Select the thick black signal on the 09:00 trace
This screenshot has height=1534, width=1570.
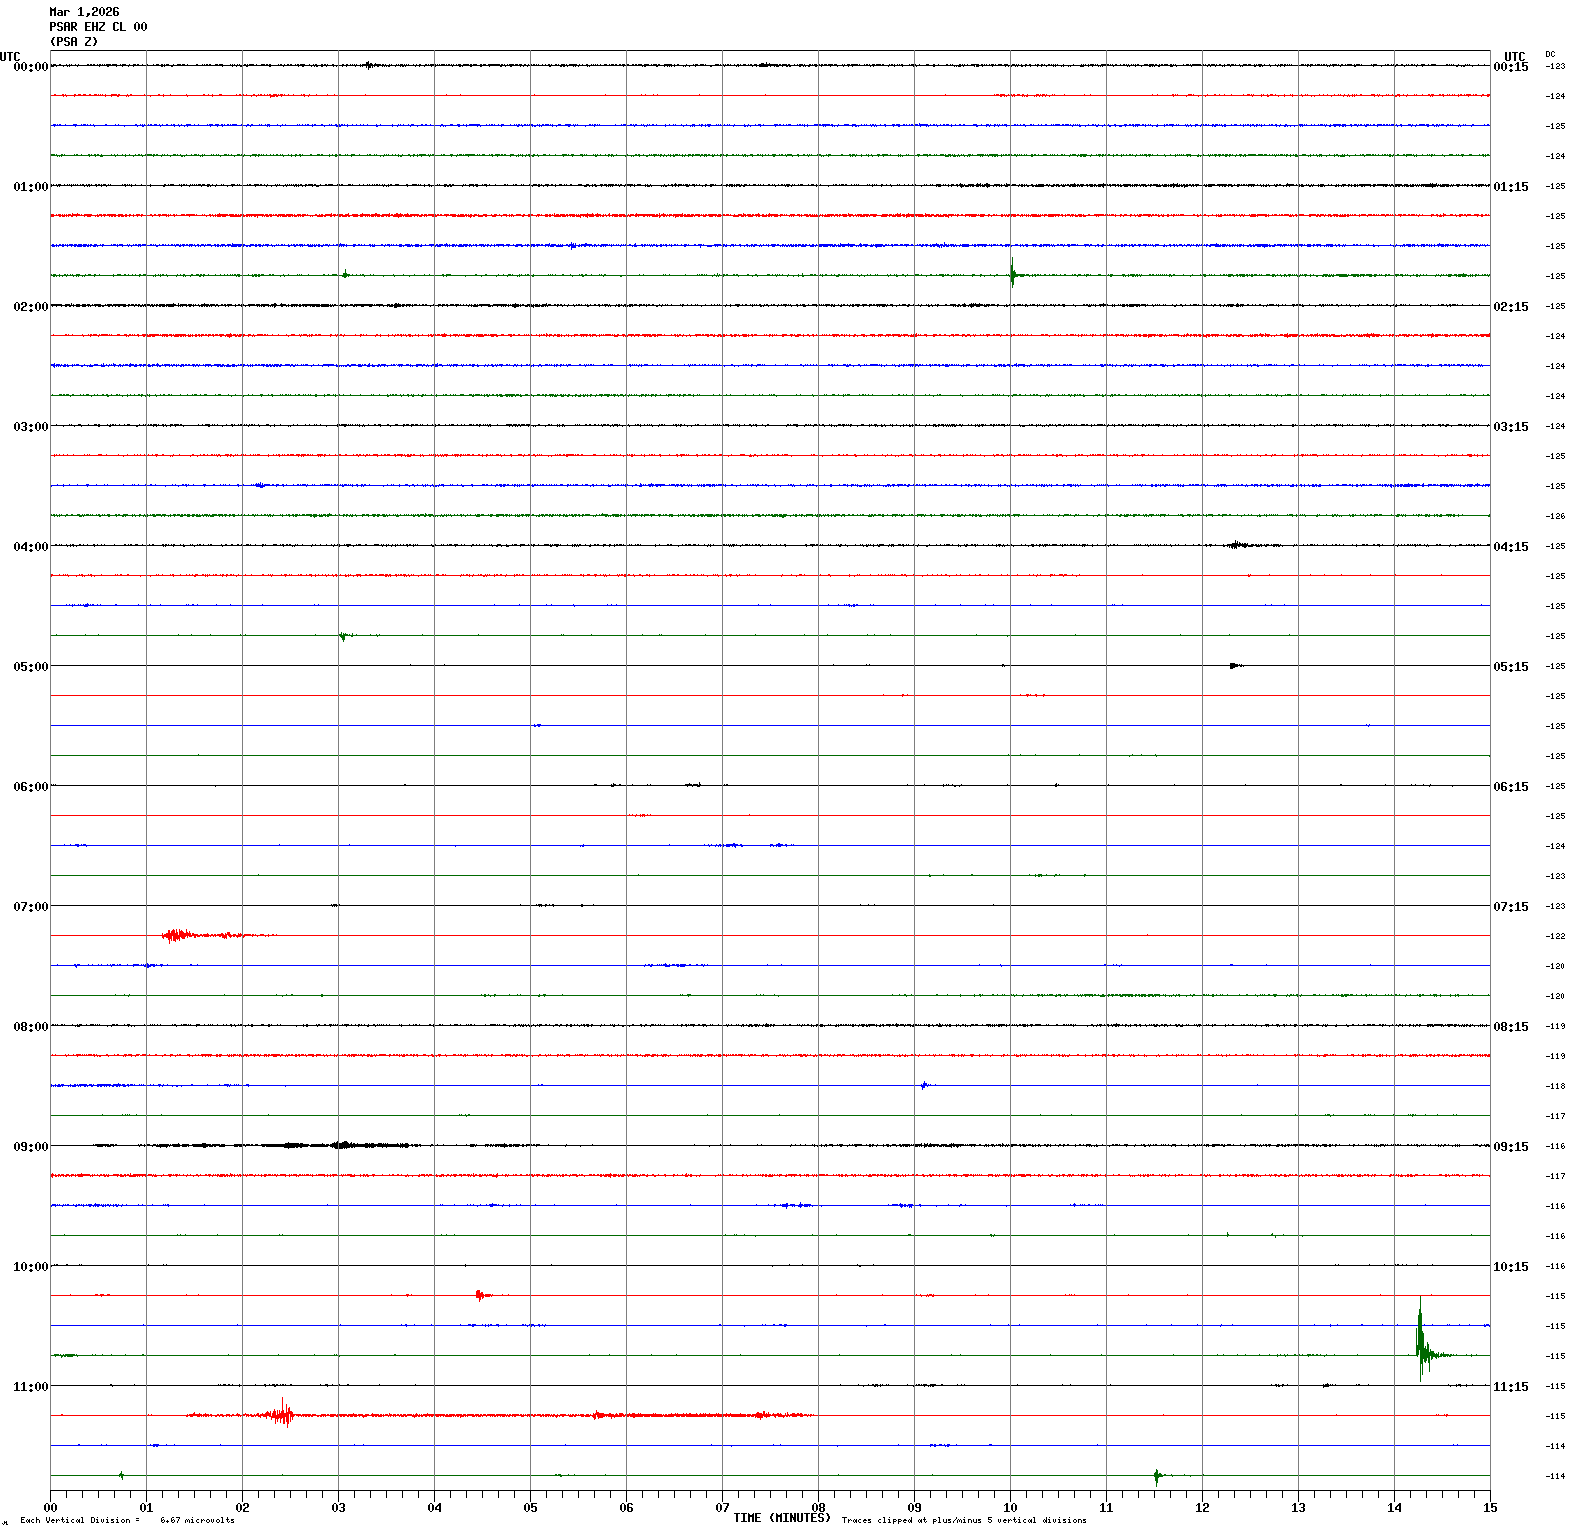tap(340, 1145)
